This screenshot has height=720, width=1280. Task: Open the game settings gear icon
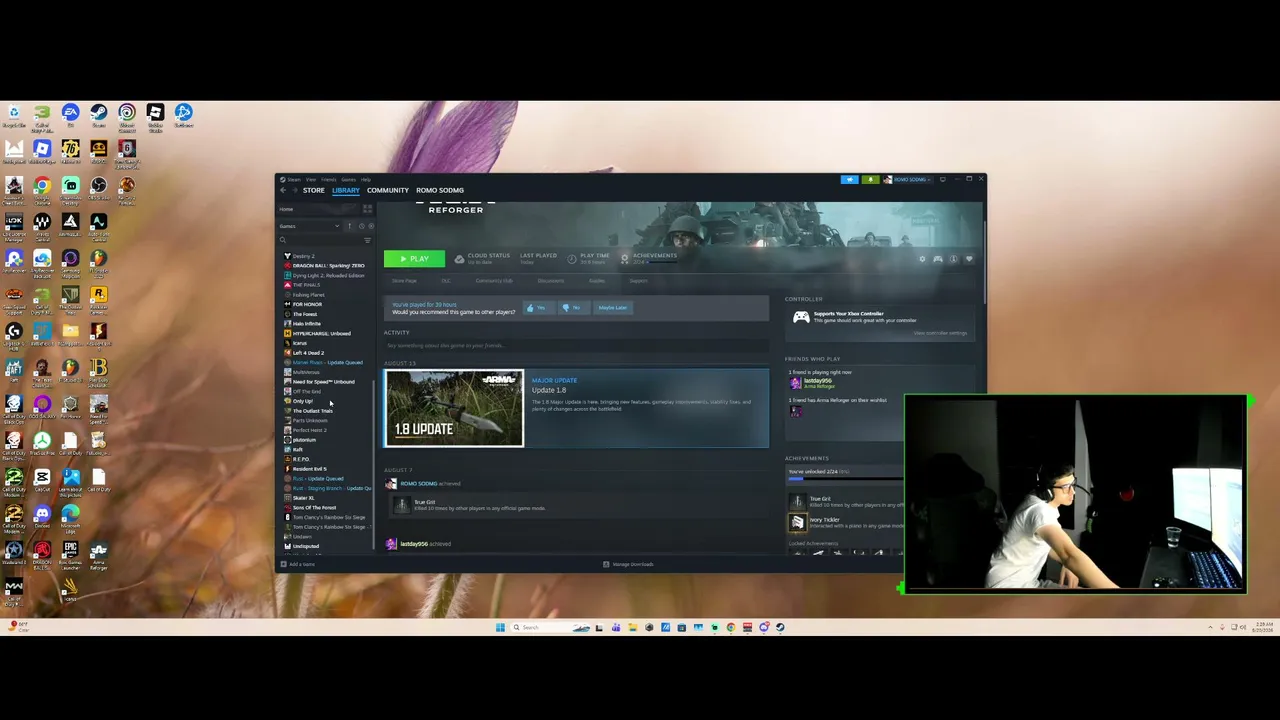[x=922, y=259]
